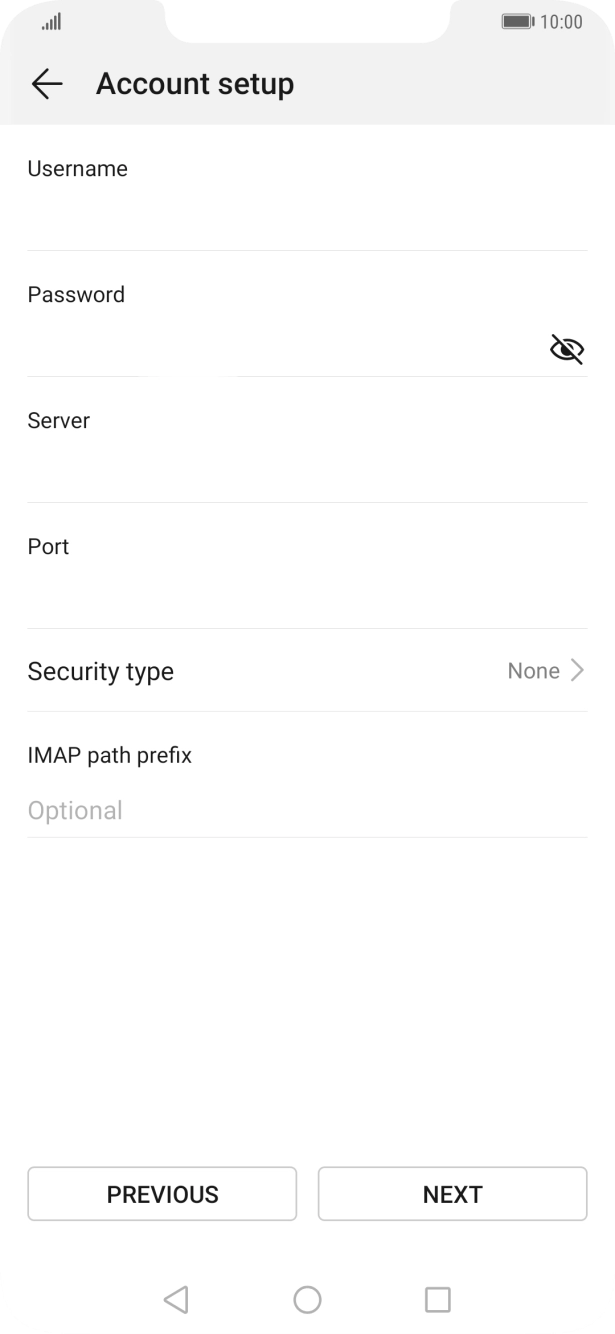615x1334 pixels.
Task: Tap the back arrow icon
Action: [x=47, y=85]
